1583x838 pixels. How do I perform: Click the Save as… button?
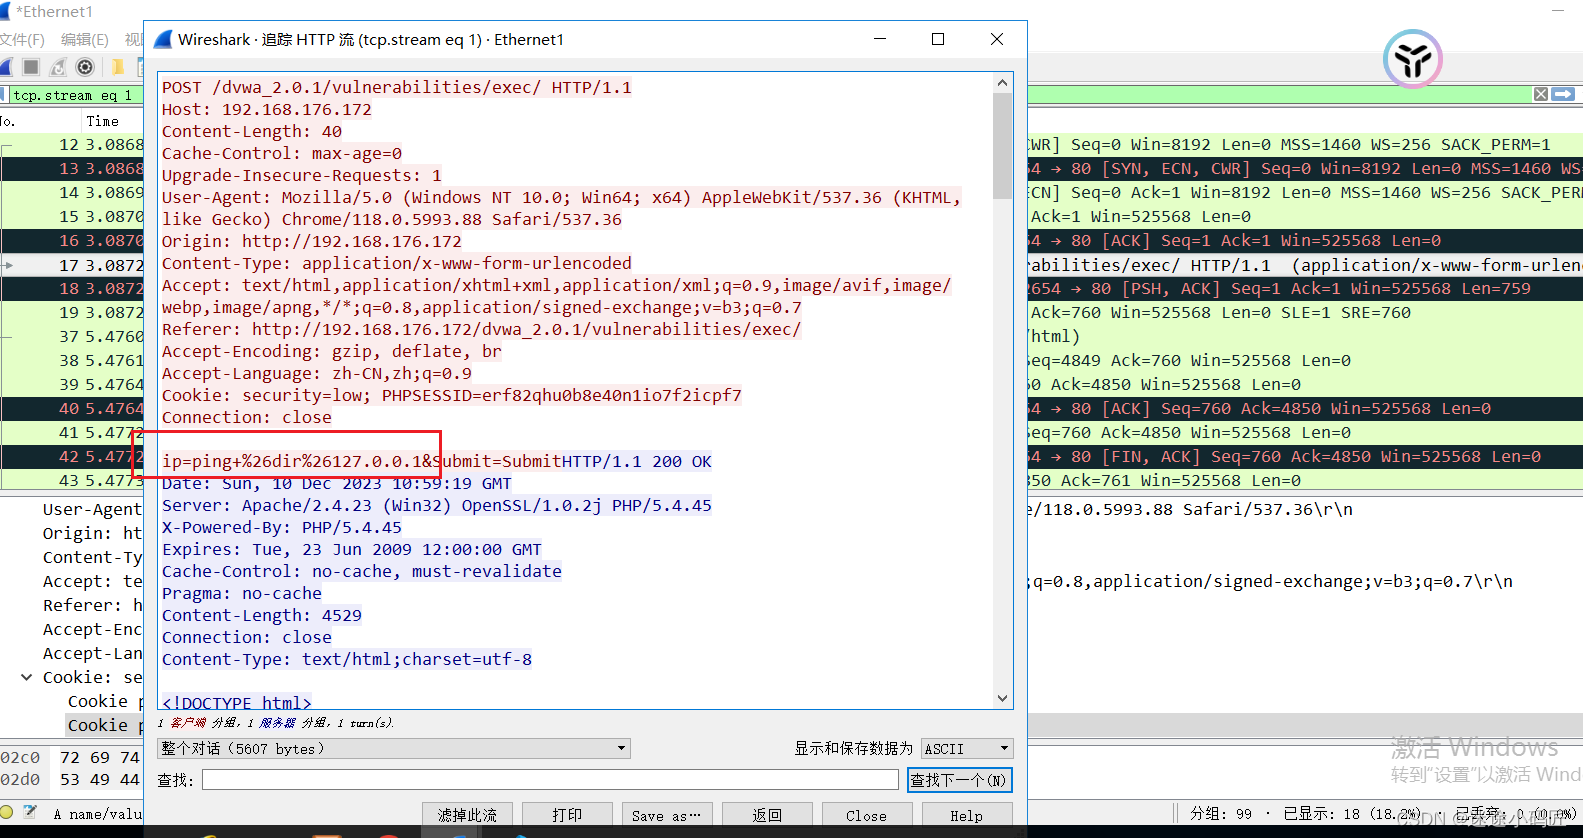coord(667,815)
